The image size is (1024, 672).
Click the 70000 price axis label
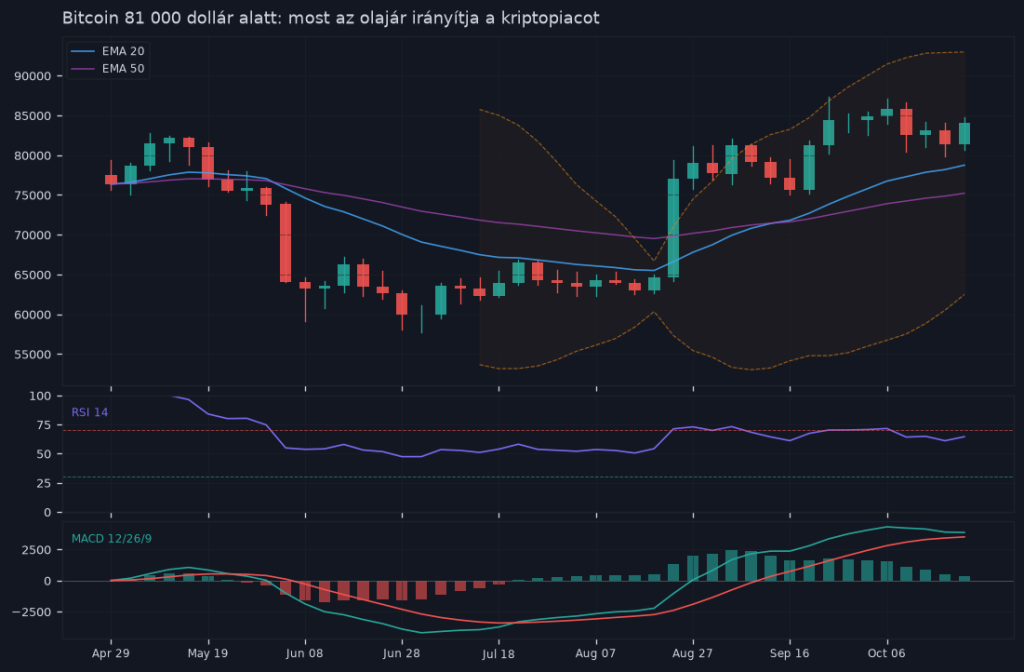(33, 236)
